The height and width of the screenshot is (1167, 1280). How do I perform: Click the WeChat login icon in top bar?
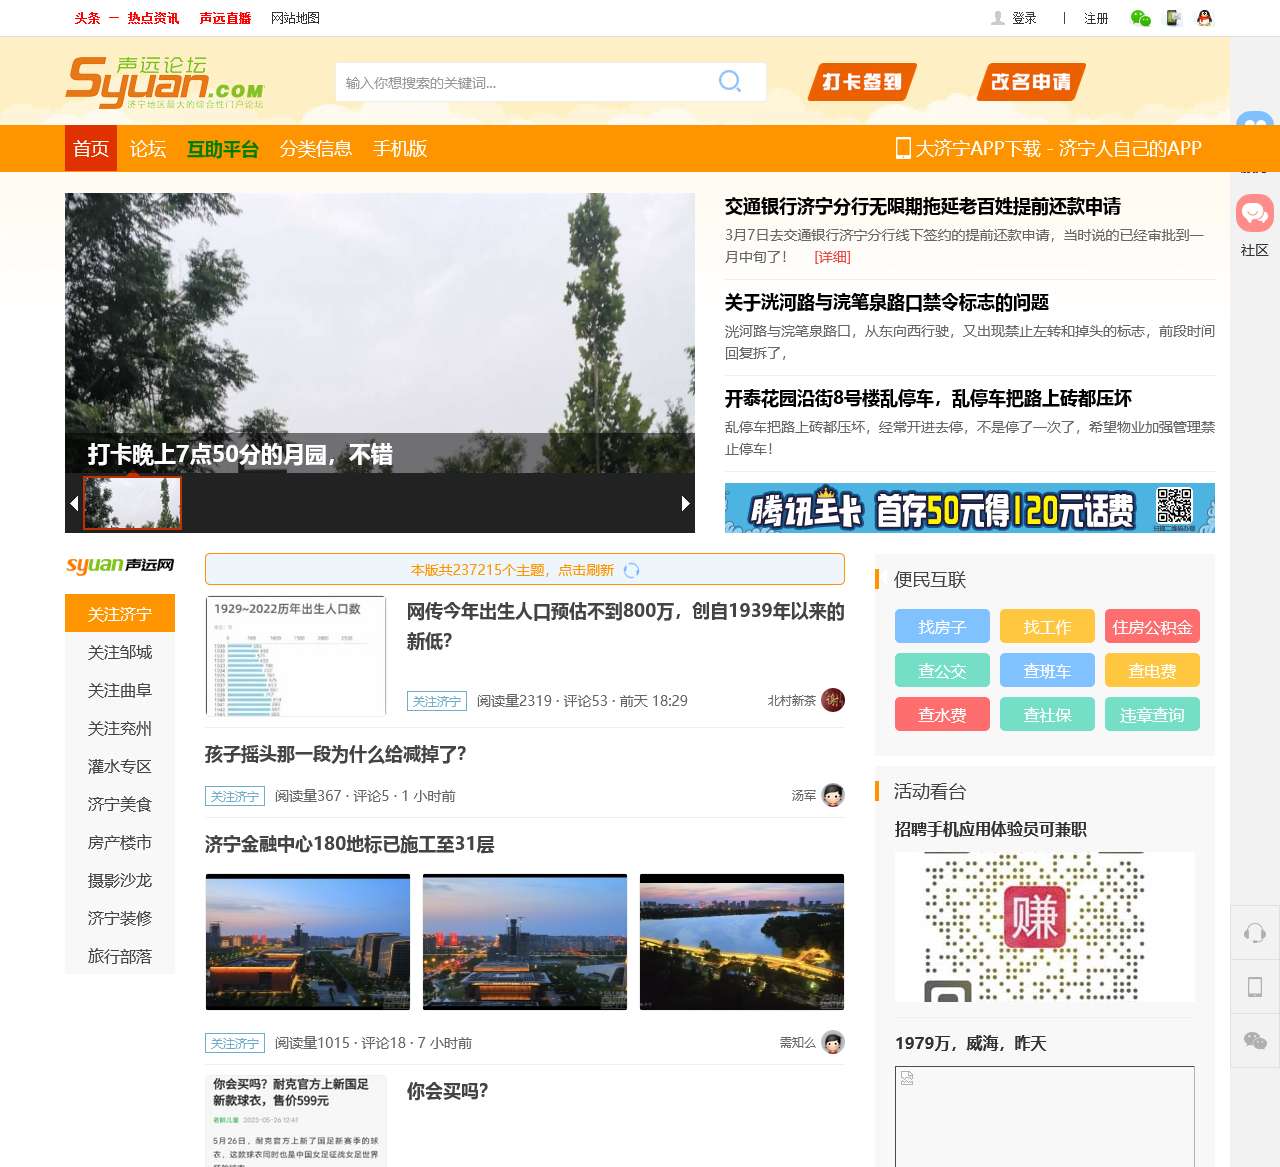pyautogui.click(x=1140, y=18)
